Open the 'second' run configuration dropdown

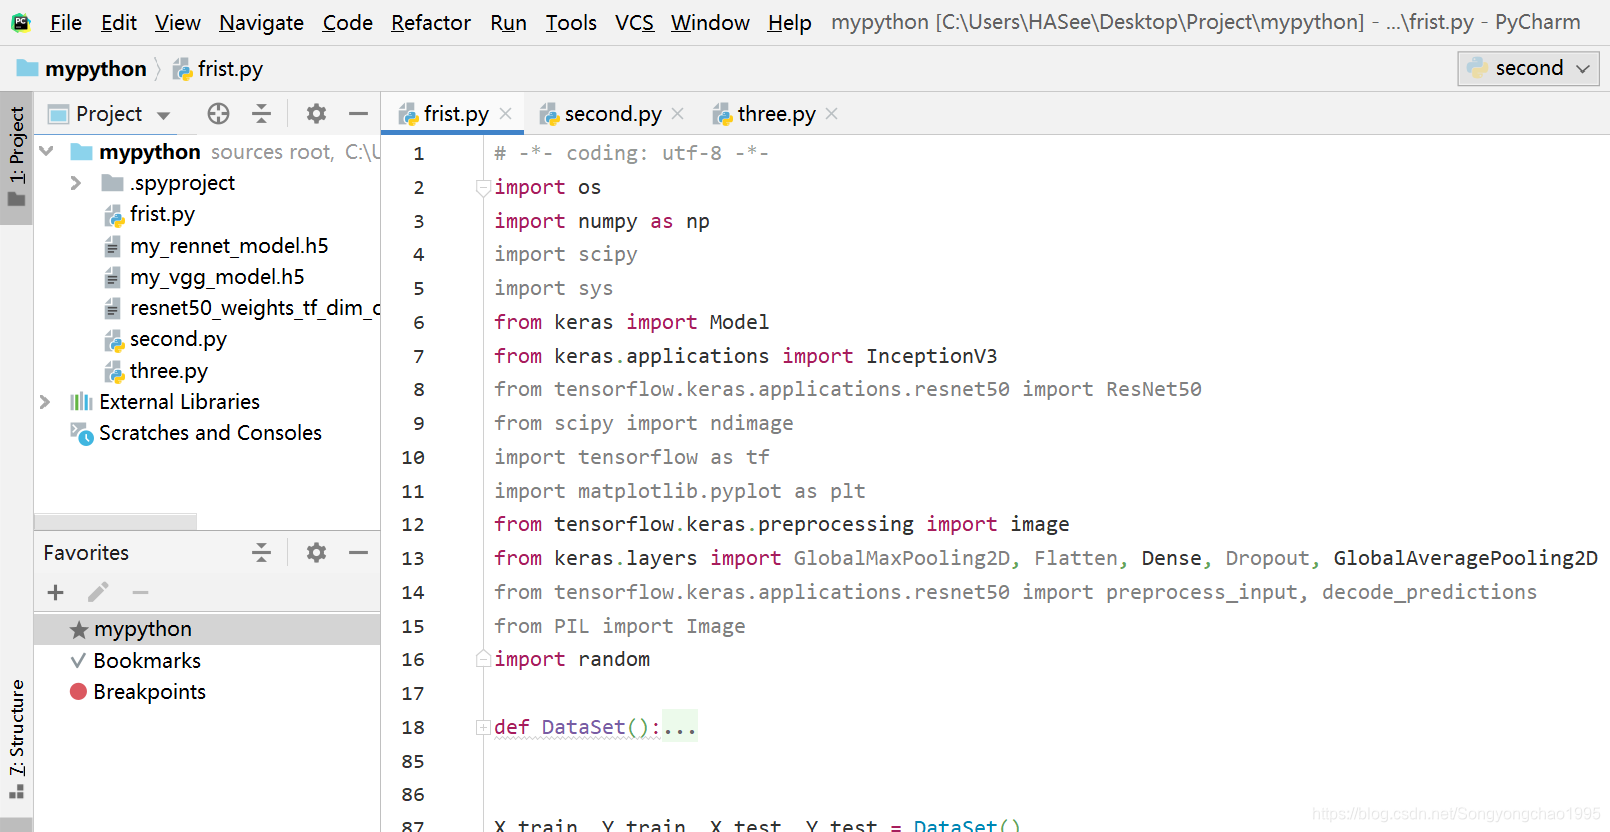1528,68
